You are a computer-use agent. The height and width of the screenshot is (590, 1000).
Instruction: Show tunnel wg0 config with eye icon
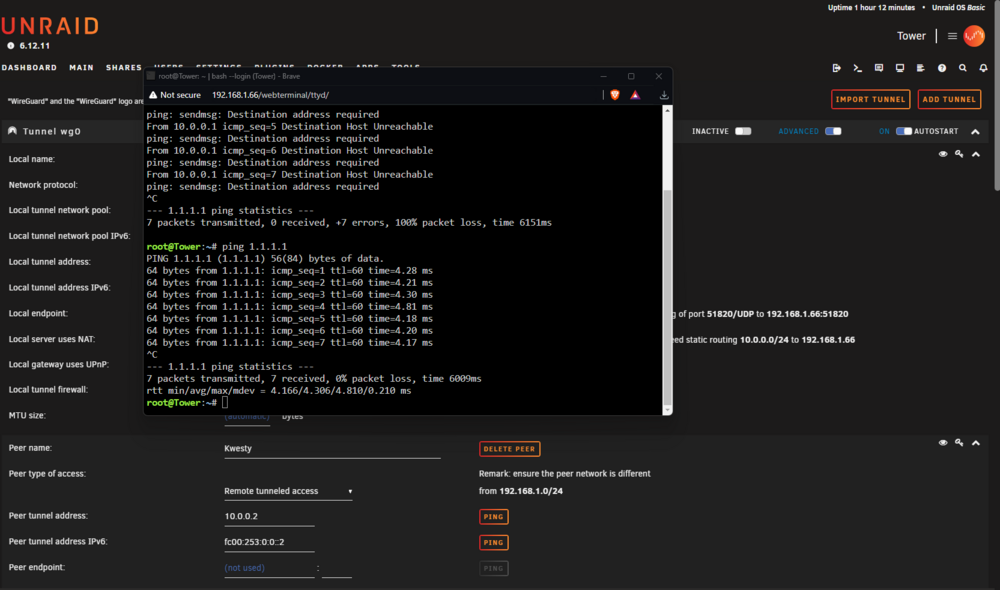pos(943,154)
